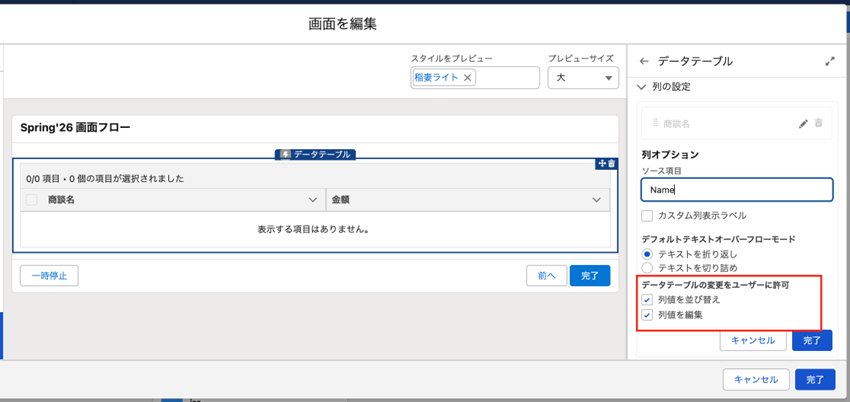Delete the 商談名 column with trash icon

[x=818, y=124]
